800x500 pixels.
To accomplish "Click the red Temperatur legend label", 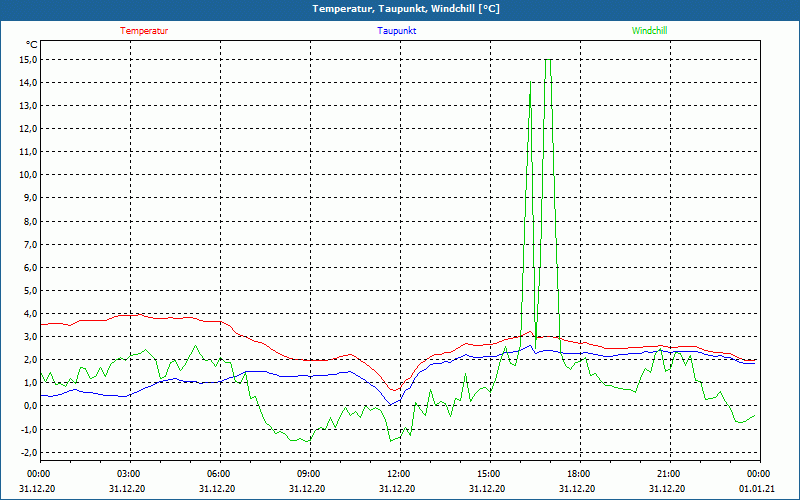I will tap(144, 31).
